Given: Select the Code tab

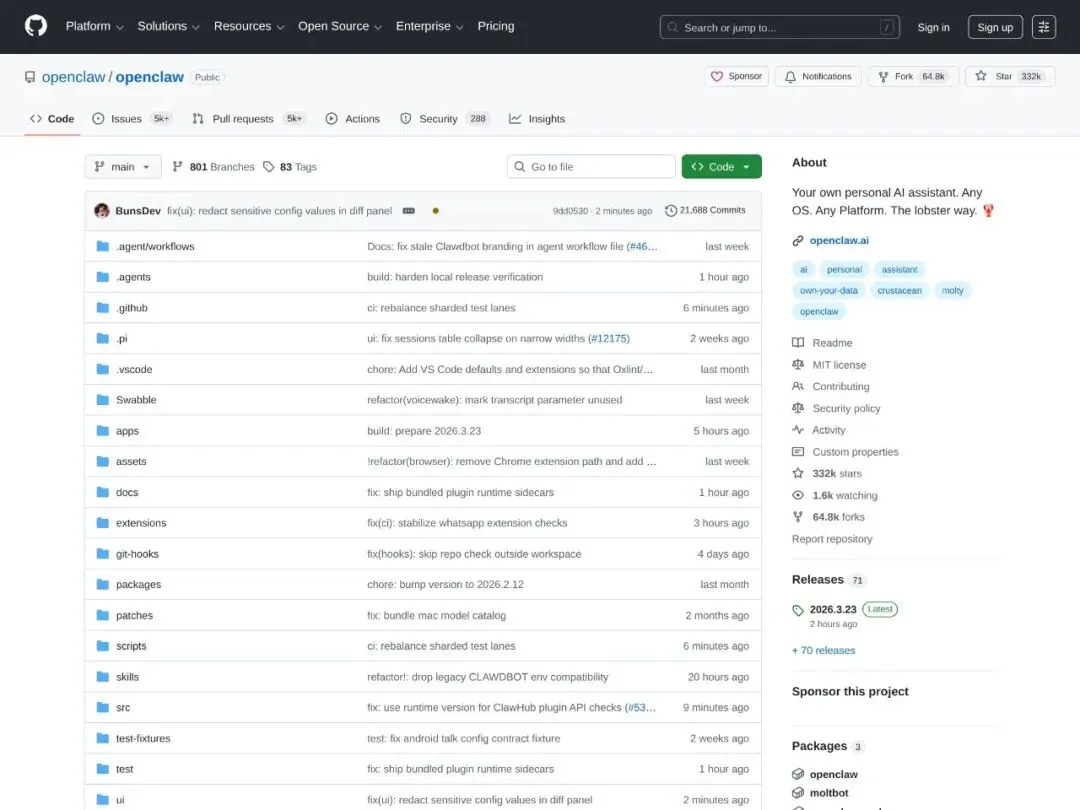Looking at the screenshot, I should [52, 118].
